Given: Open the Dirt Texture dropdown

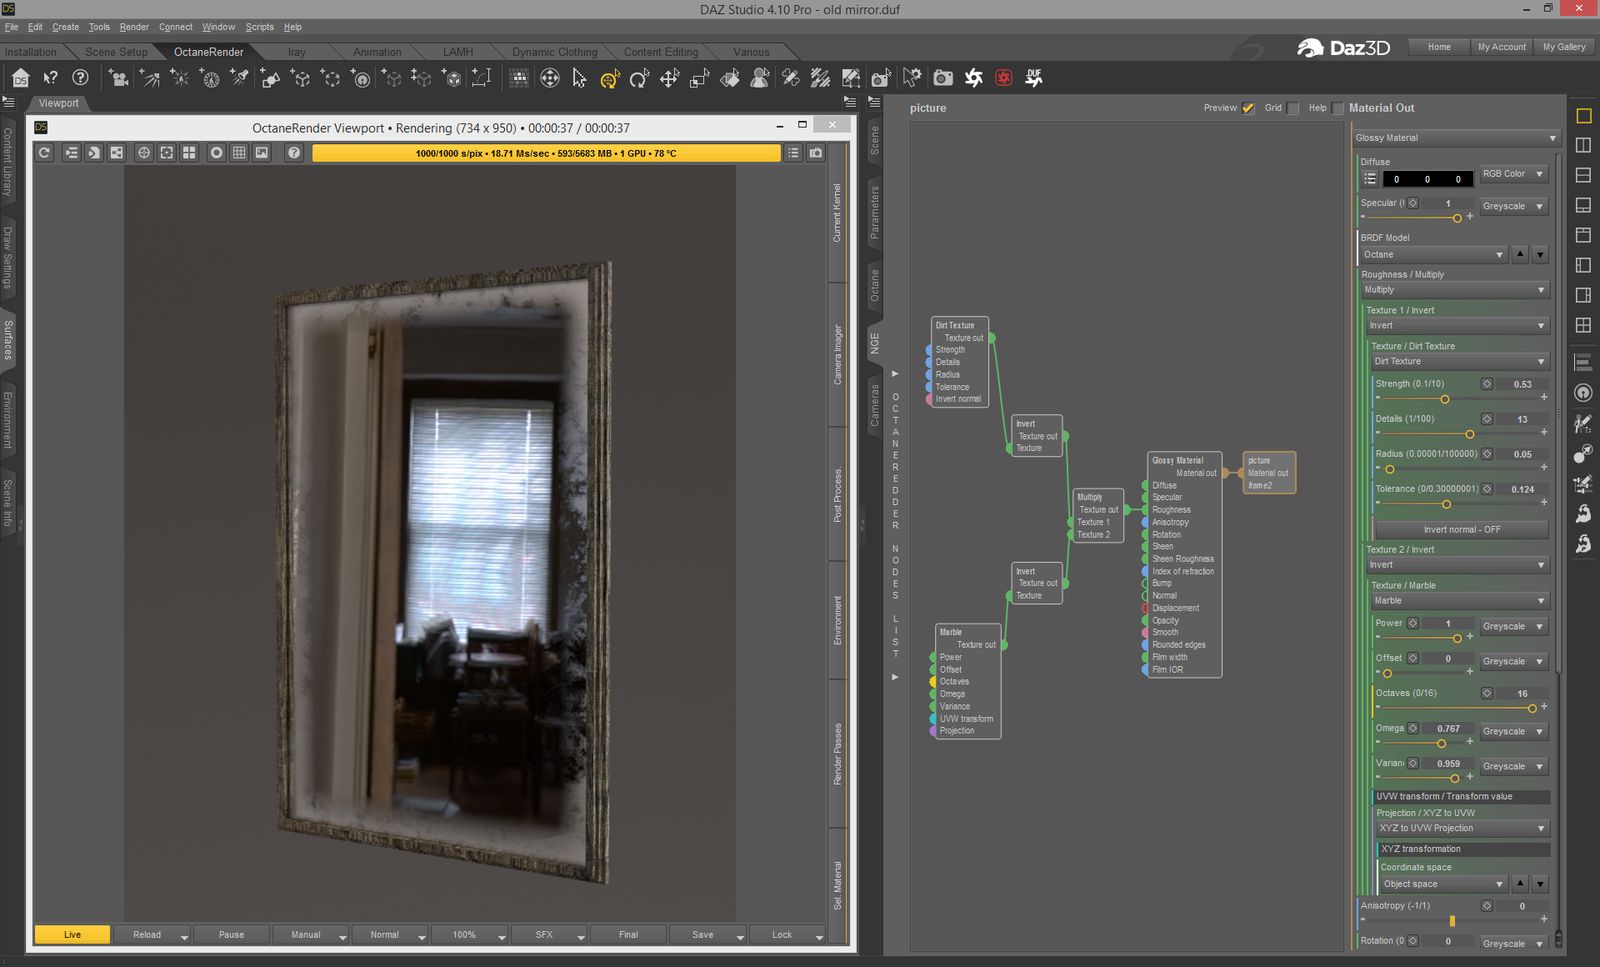Looking at the screenshot, I should pyautogui.click(x=1459, y=362).
